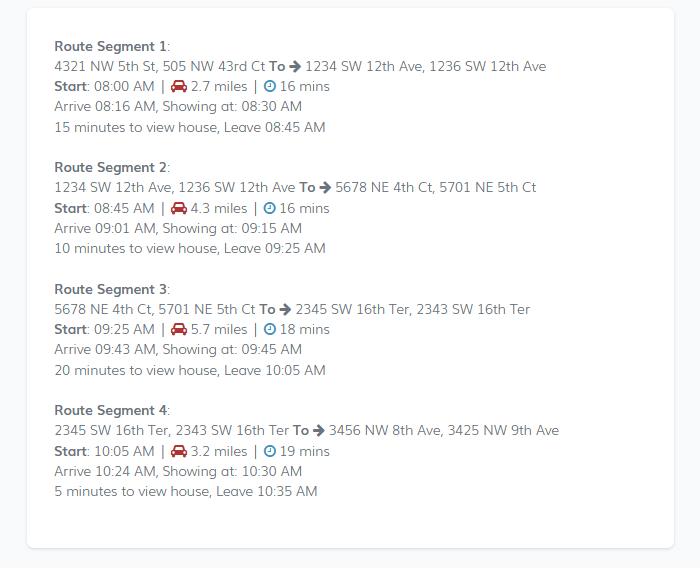
Task: Click the clock icon beside 18 mins
Action: pyautogui.click(x=270, y=329)
